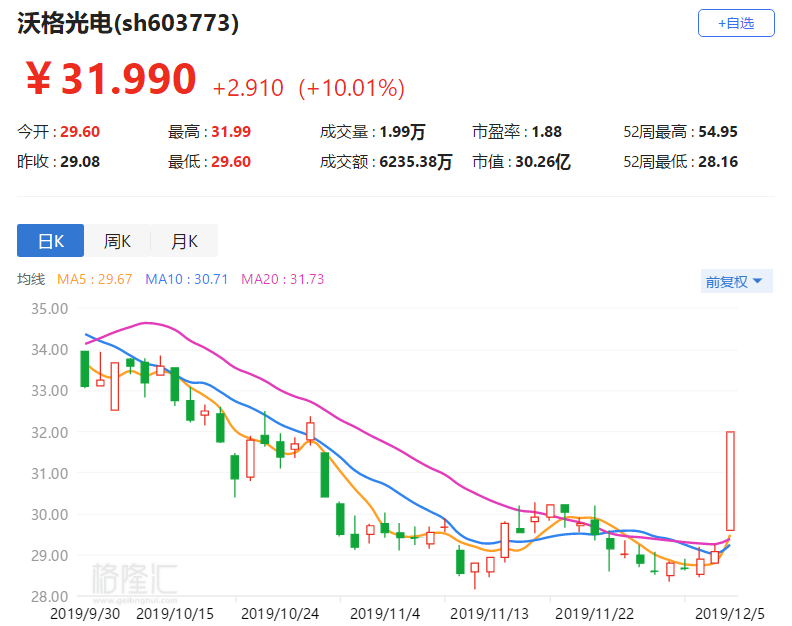Viewport: 792px width, 626px height.
Task: Click the 2019/12/5 date axis label
Action: point(730,614)
